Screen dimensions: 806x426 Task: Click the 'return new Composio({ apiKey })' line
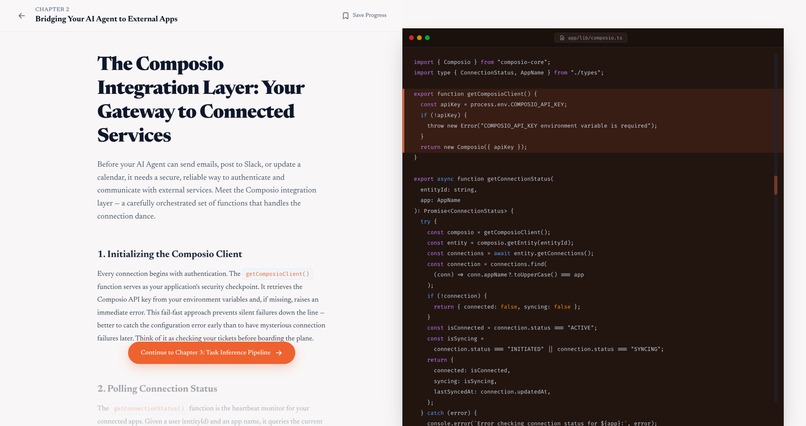coord(473,147)
